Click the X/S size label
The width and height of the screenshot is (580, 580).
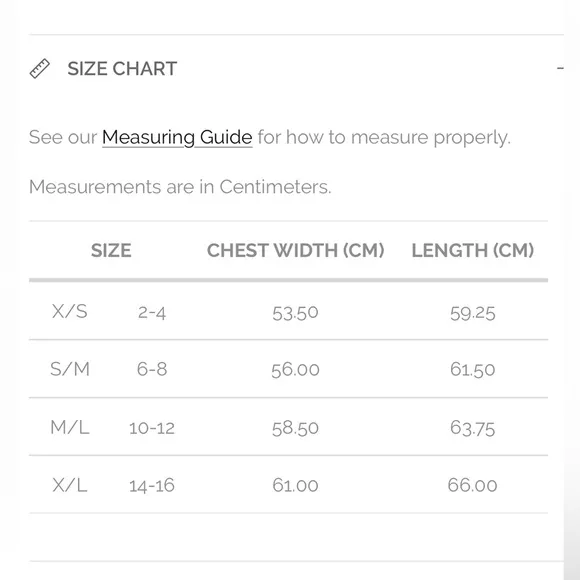(70, 311)
